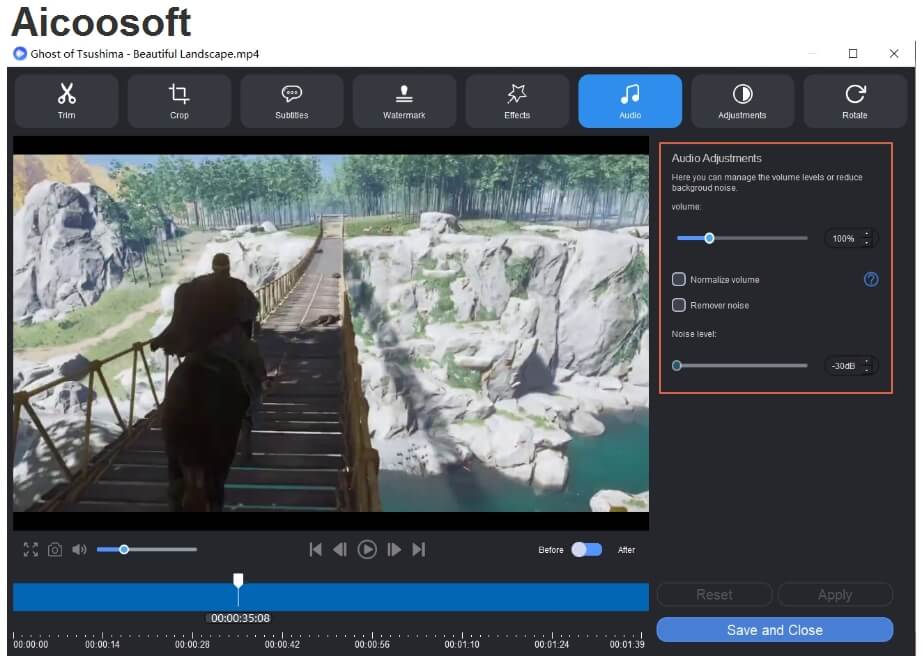
Task: Enable the Remover noise checkbox
Action: (x=679, y=305)
